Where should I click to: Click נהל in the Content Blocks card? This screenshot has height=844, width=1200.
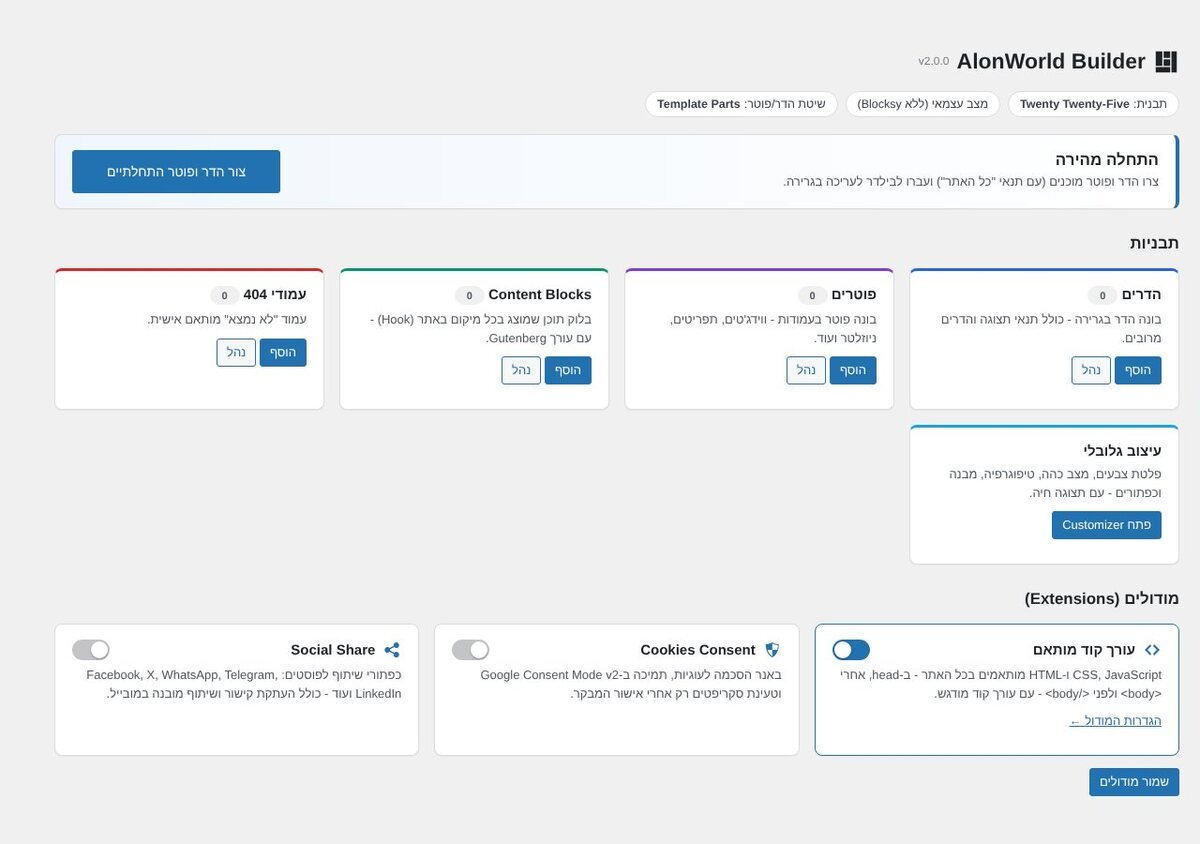pos(521,370)
